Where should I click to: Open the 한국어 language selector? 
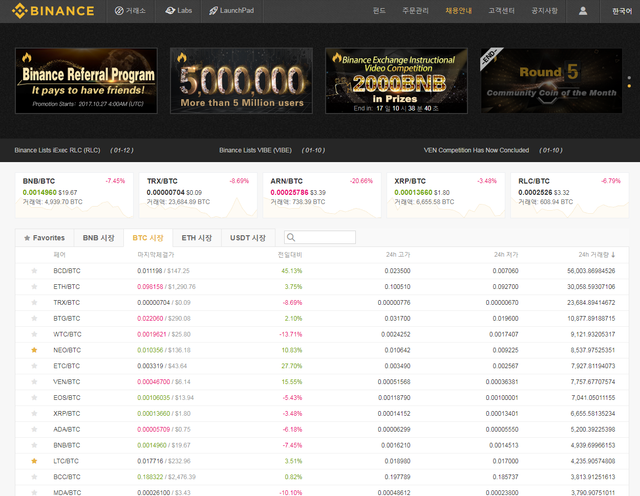[622, 11]
